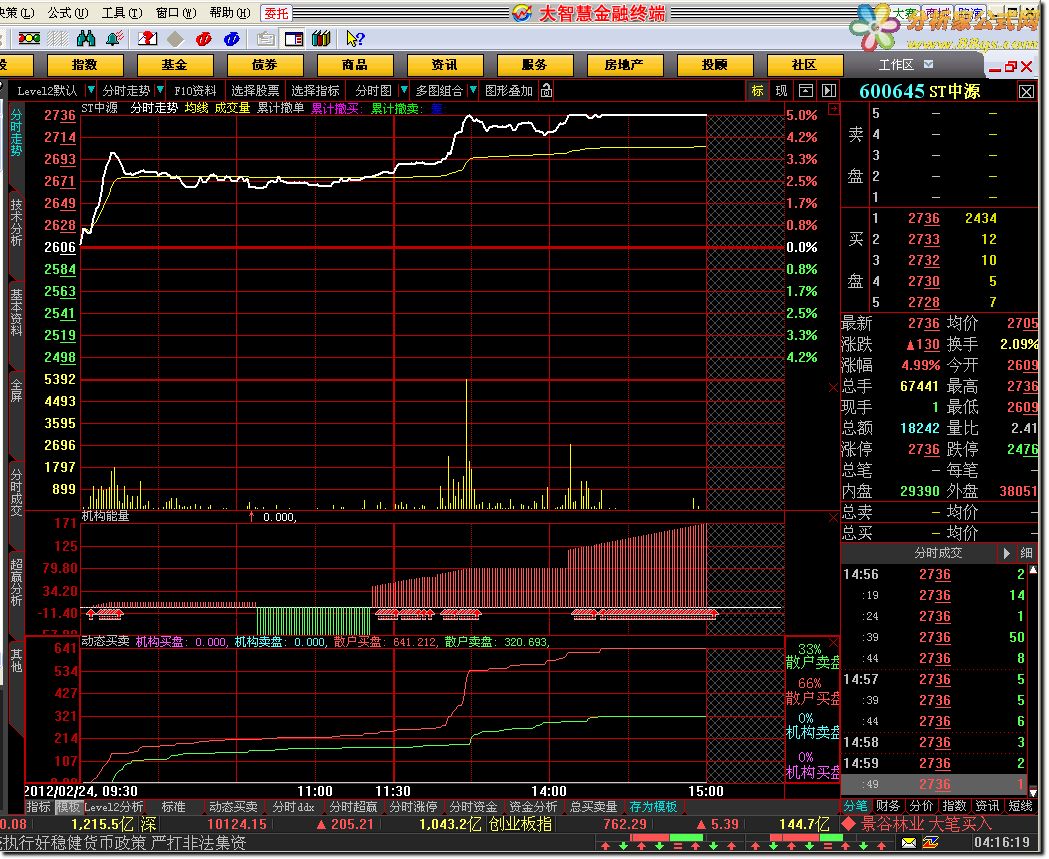This screenshot has height=859, width=1049.
Task: Switch to the 短线 tab in right panel
Action: 1021,805
